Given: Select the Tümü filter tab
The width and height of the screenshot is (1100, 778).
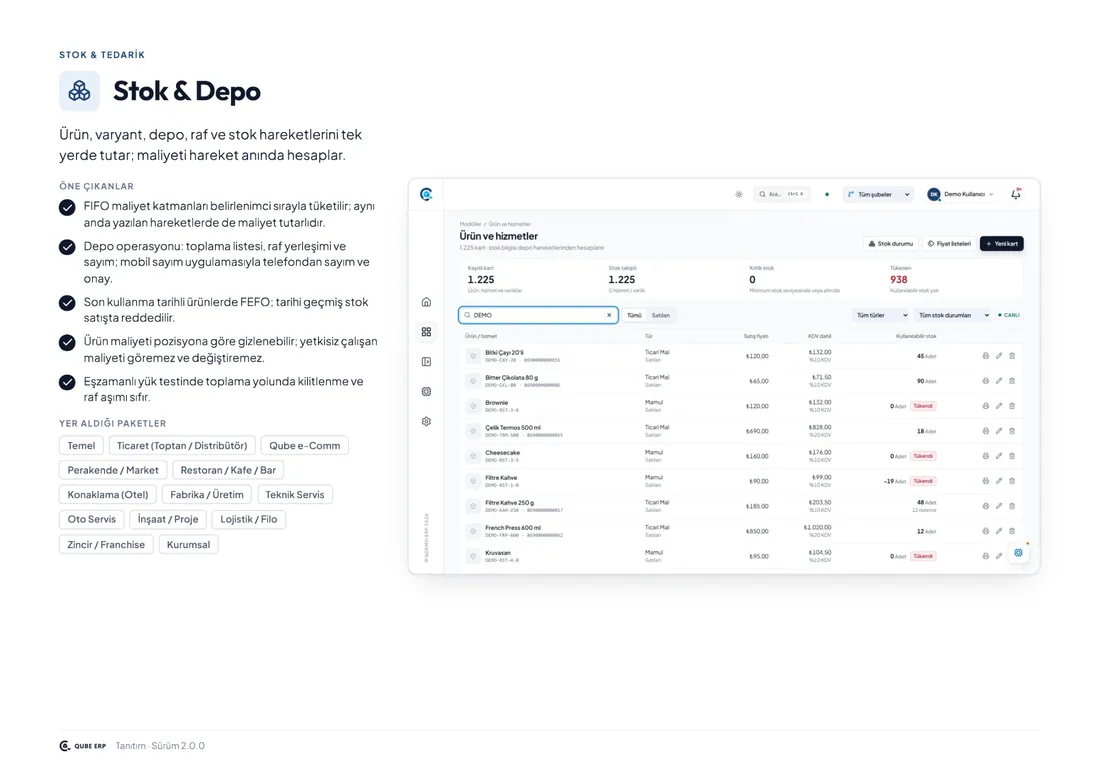Looking at the screenshot, I should tap(634, 316).
